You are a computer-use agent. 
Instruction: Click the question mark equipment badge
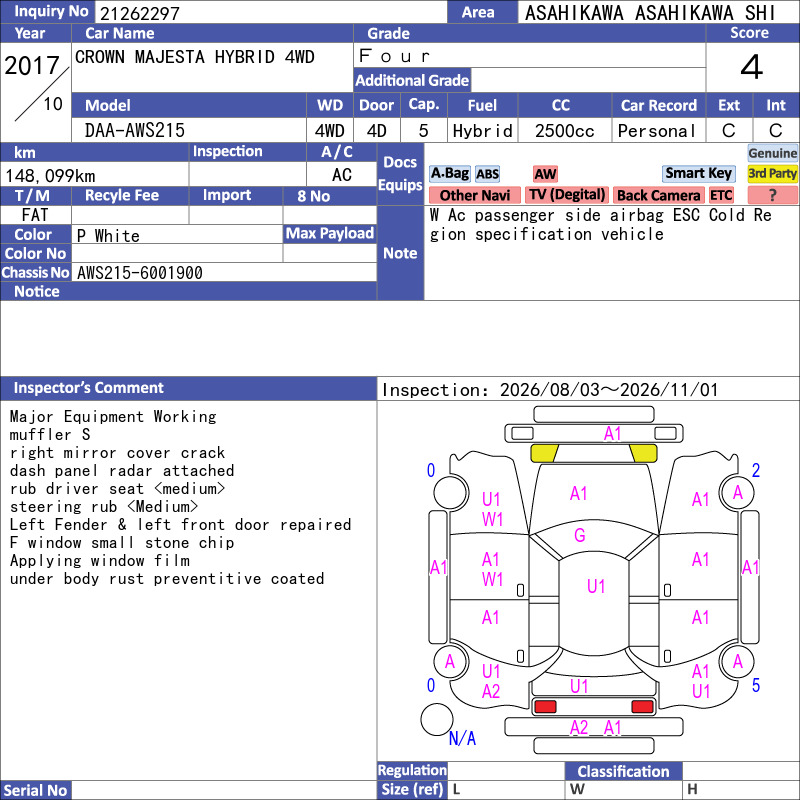click(772, 195)
